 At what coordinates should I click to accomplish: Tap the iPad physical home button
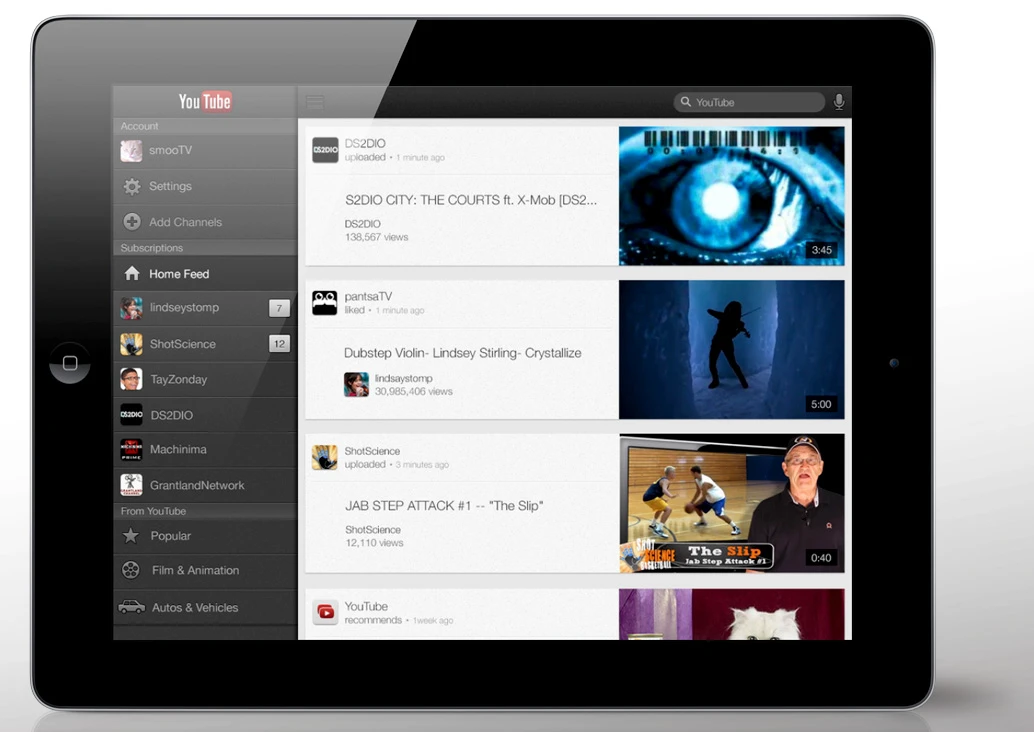(70, 363)
